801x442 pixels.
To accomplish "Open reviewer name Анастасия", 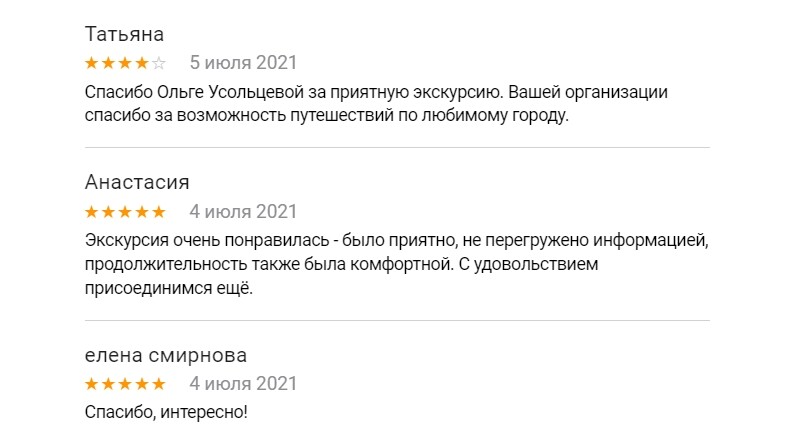I will [x=137, y=183].
